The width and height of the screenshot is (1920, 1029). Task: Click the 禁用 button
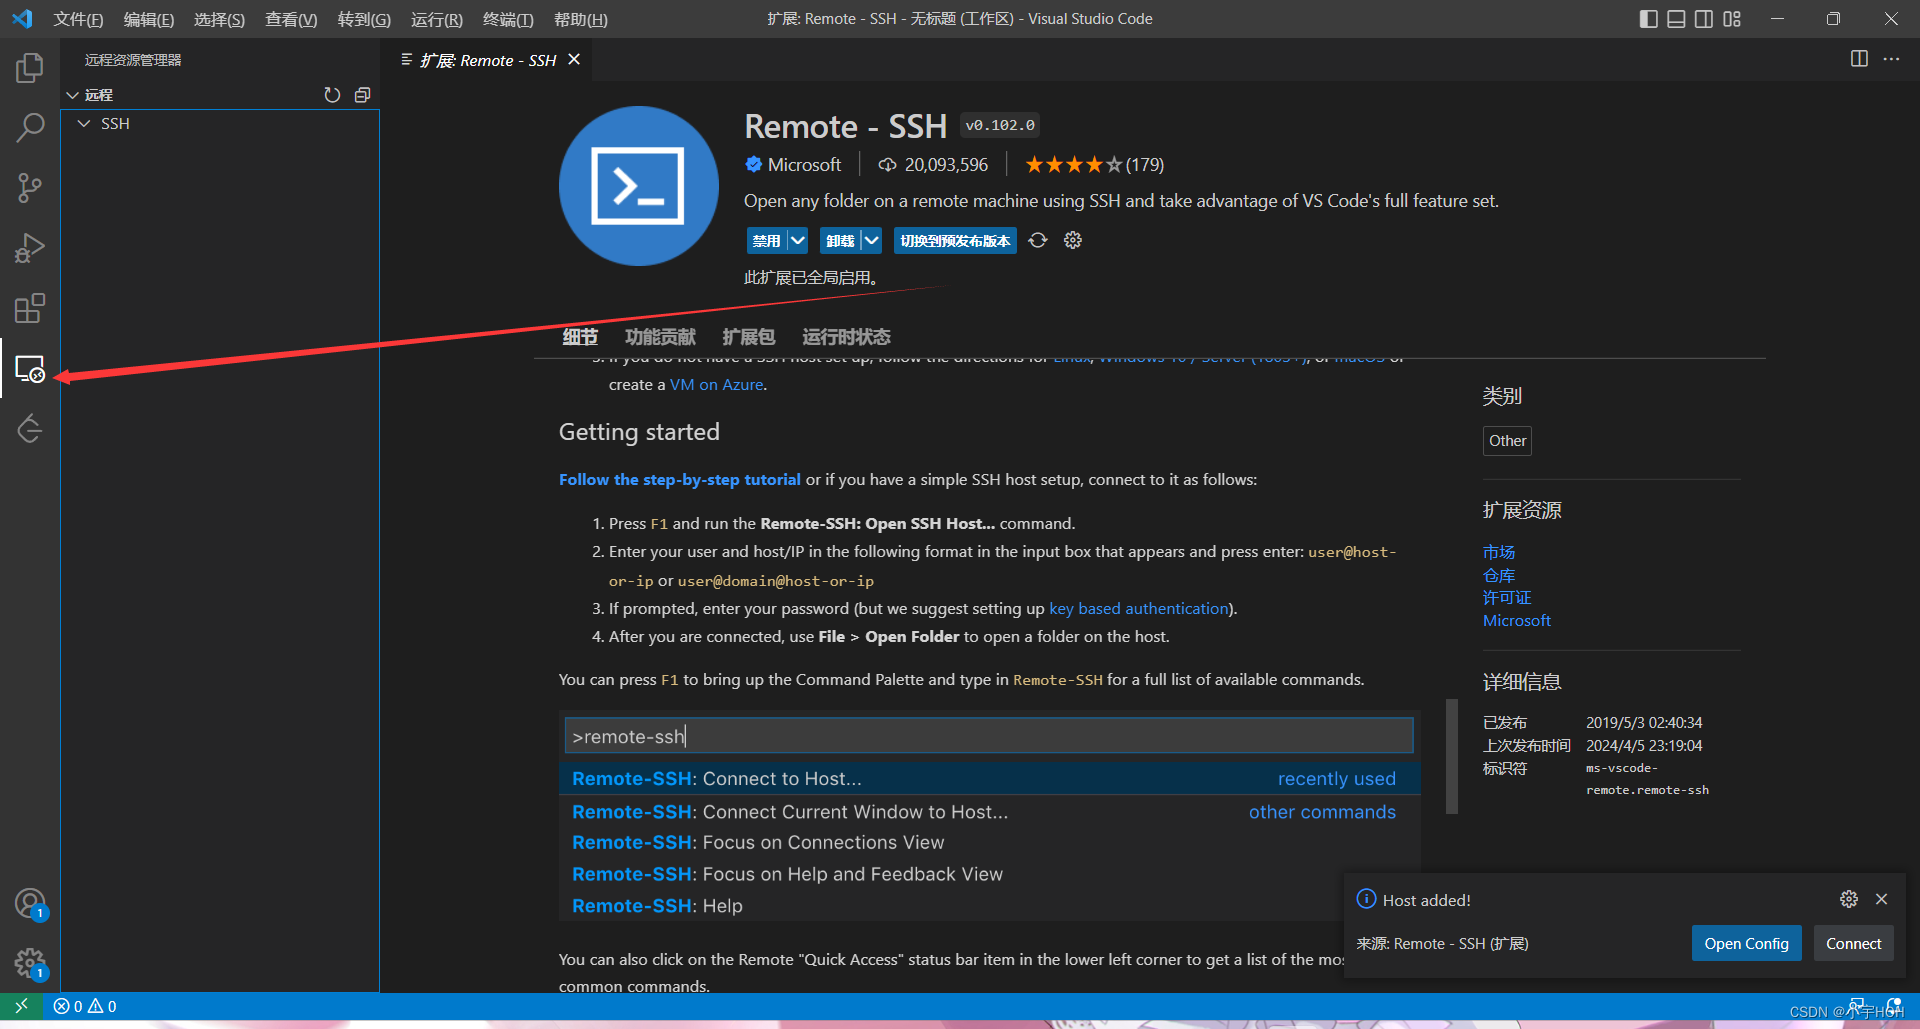click(x=766, y=240)
